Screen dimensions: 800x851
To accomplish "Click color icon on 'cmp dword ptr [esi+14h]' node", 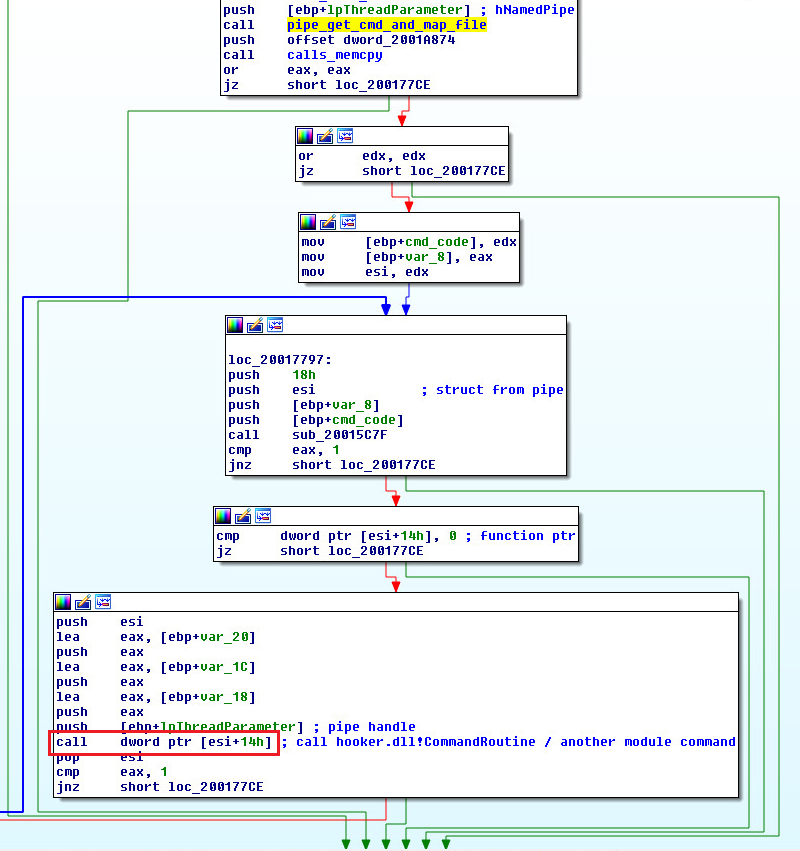I will click(223, 516).
